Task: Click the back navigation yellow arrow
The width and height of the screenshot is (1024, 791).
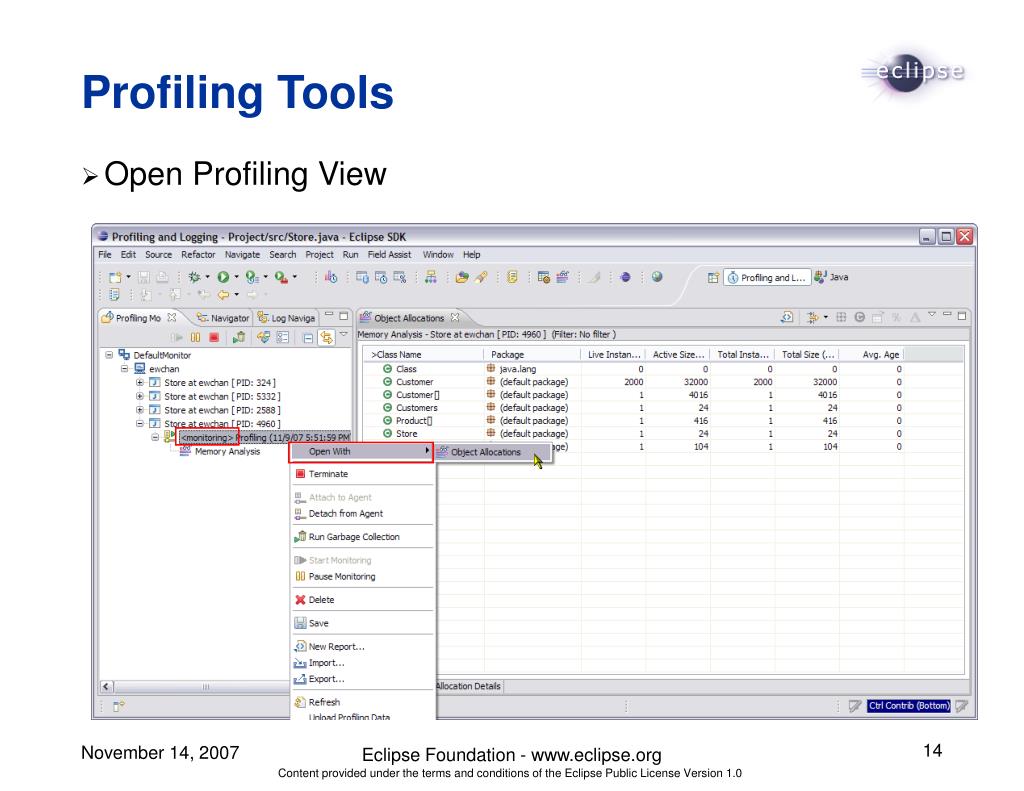Action: 223,295
